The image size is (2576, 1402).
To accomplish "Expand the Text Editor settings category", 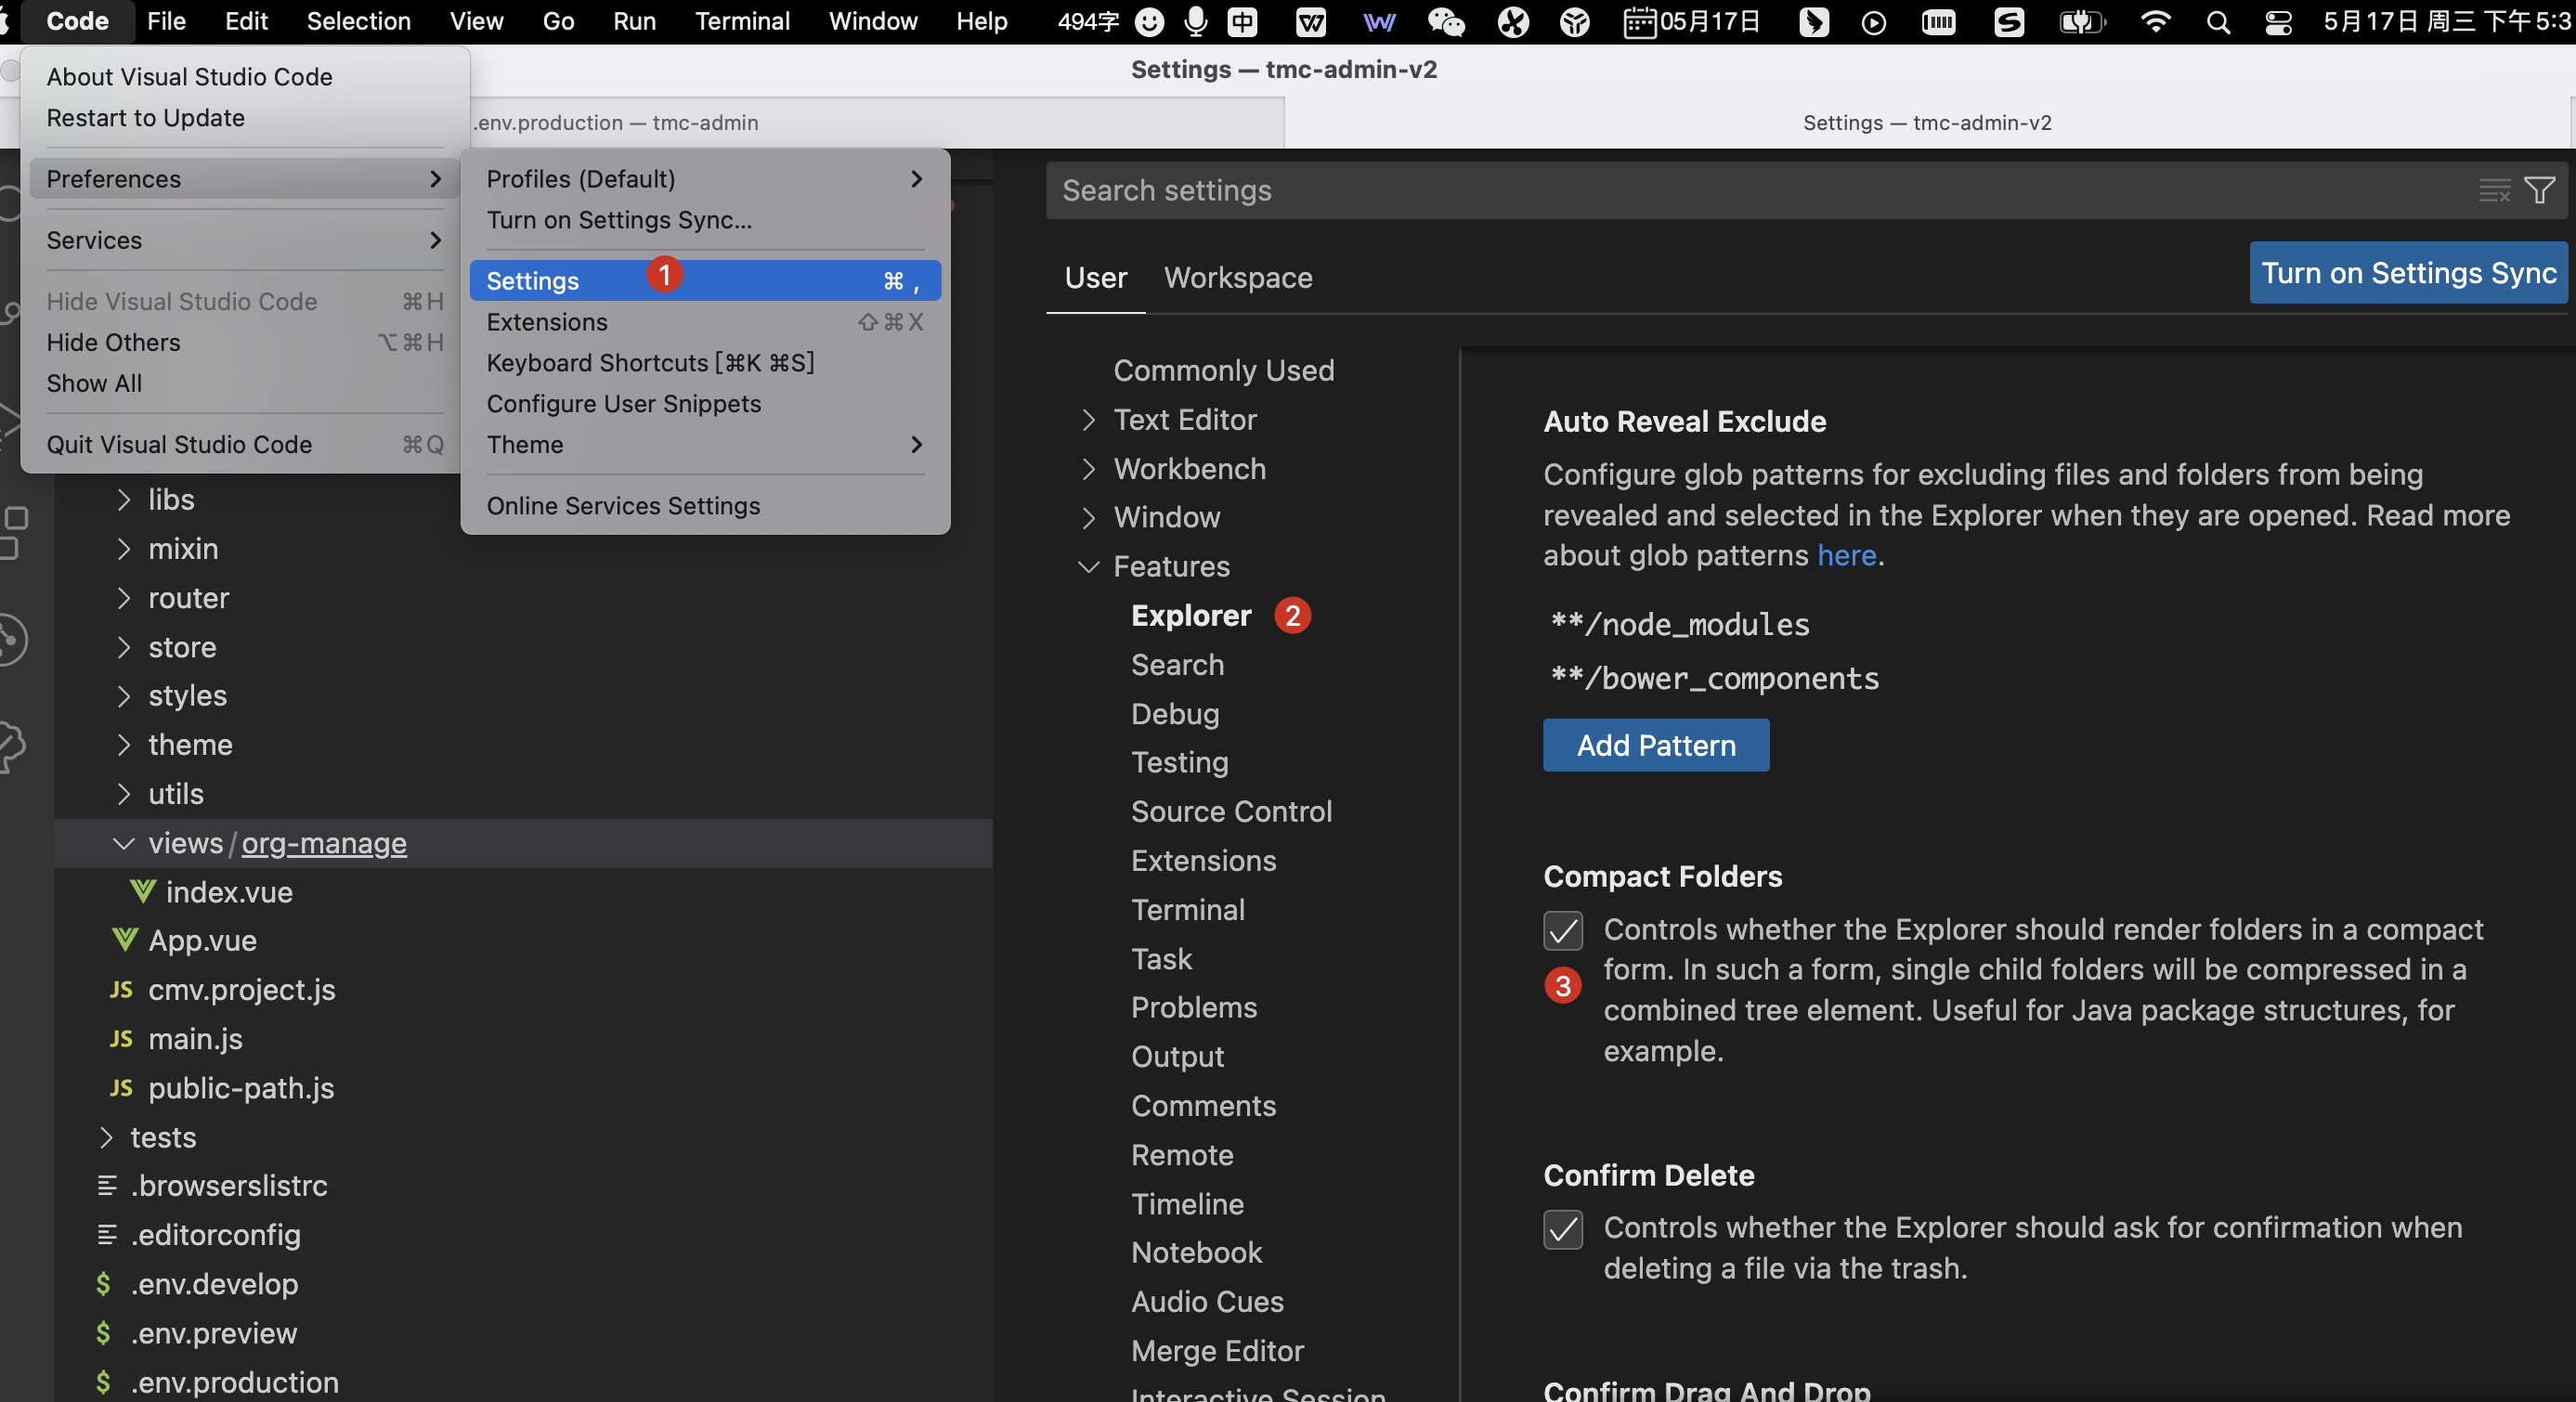I will pos(1089,420).
